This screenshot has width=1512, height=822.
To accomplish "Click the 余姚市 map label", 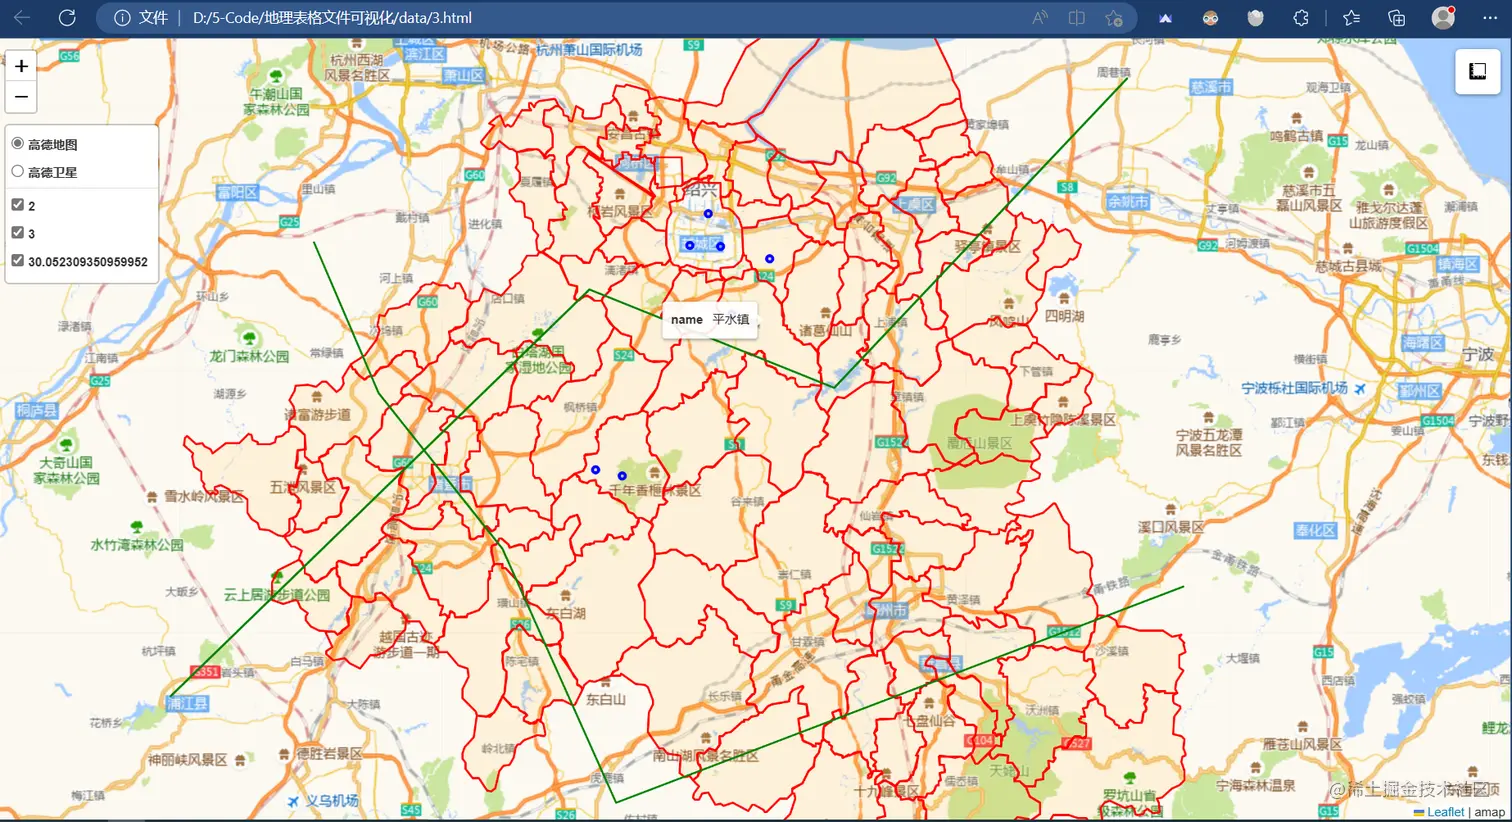I will pyautogui.click(x=1128, y=201).
